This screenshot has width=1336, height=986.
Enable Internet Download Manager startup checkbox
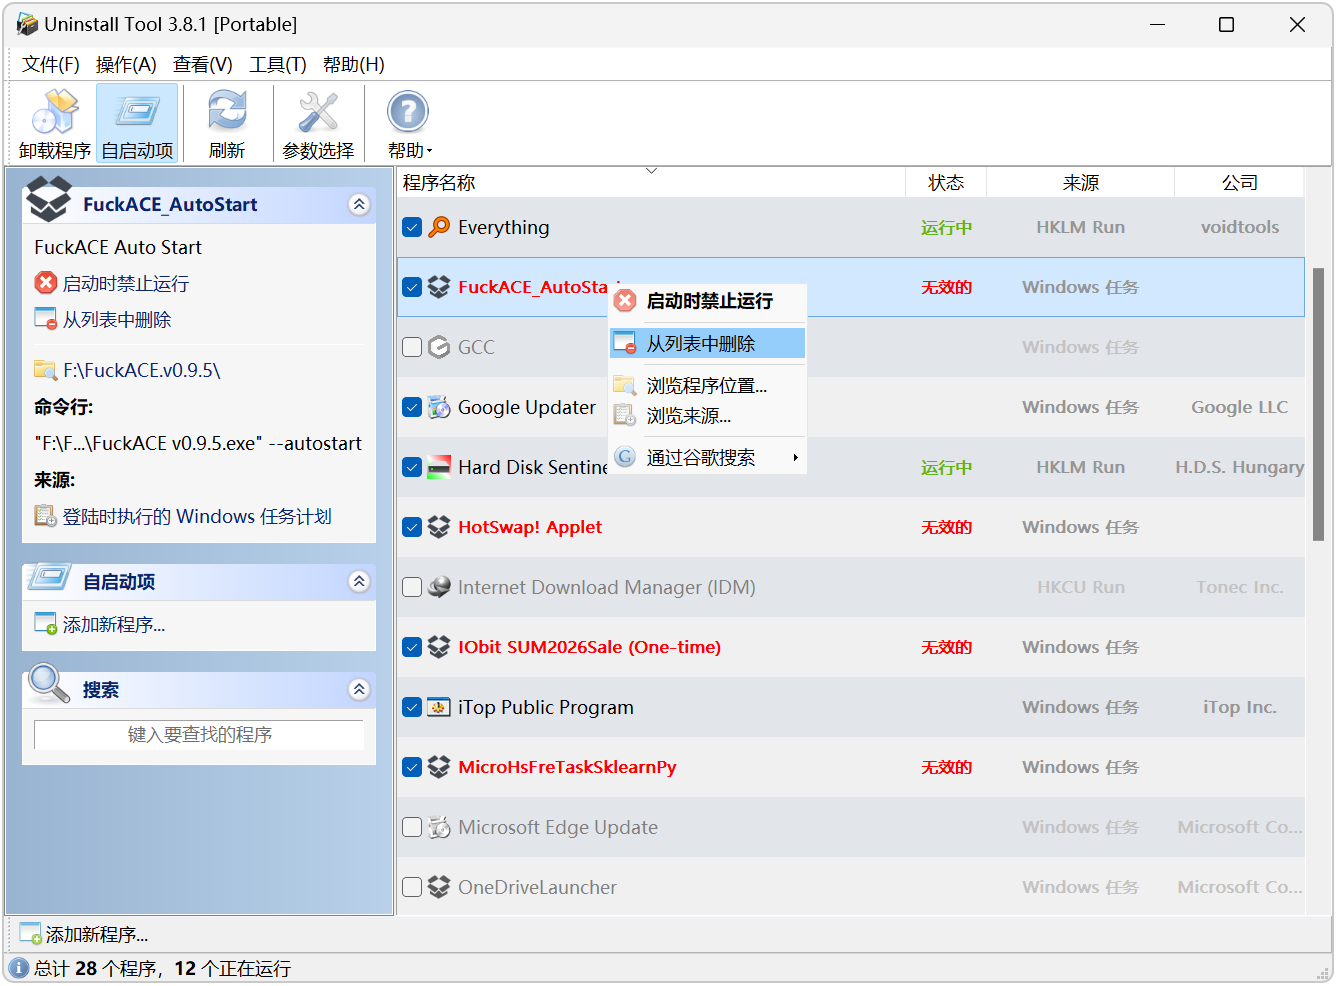(x=412, y=587)
